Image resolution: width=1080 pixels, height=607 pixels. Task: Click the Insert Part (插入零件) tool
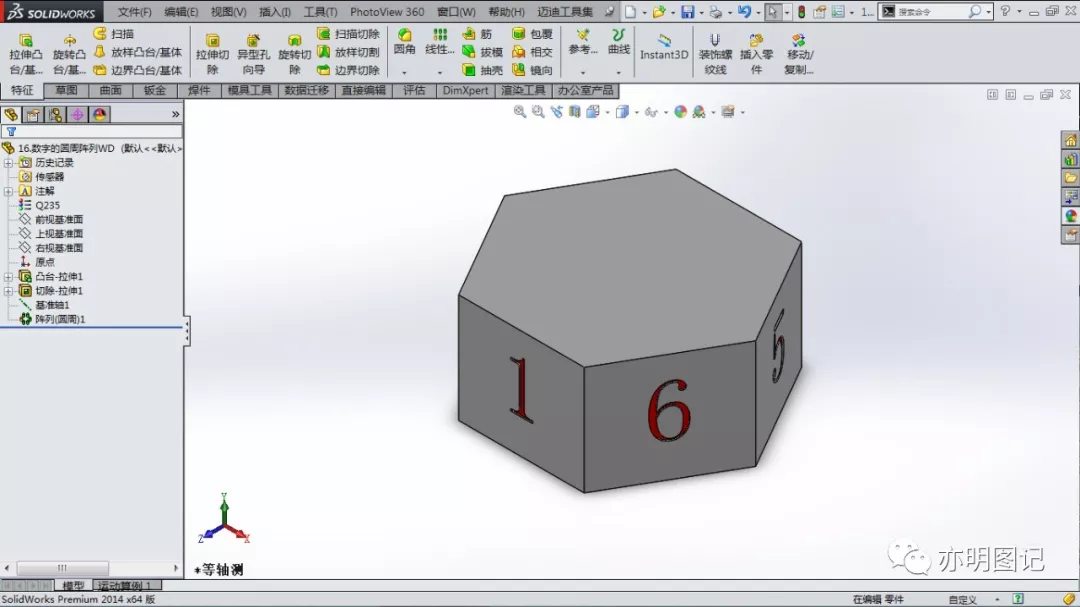click(756, 53)
